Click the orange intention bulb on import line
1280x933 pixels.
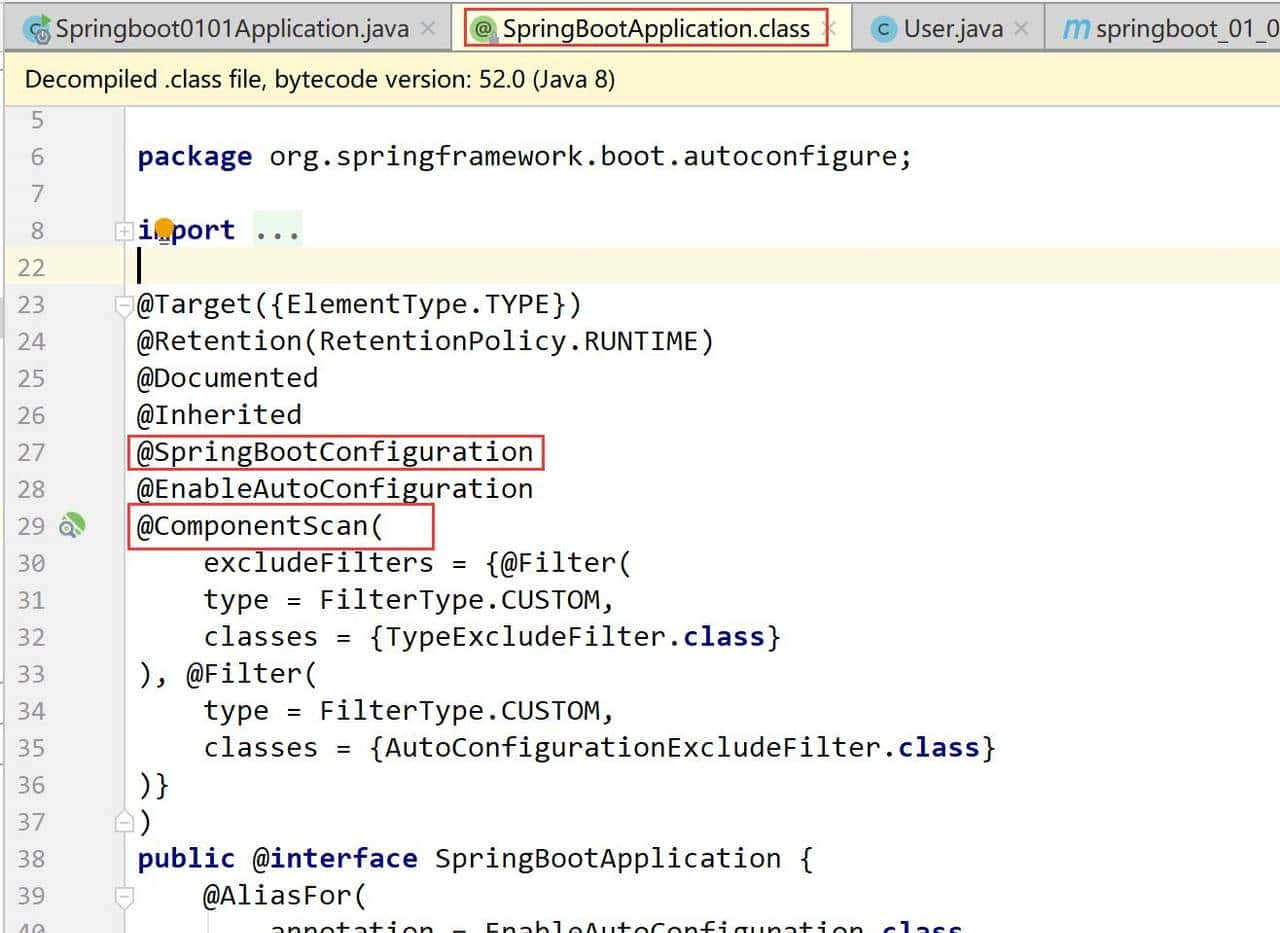tap(164, 229)
